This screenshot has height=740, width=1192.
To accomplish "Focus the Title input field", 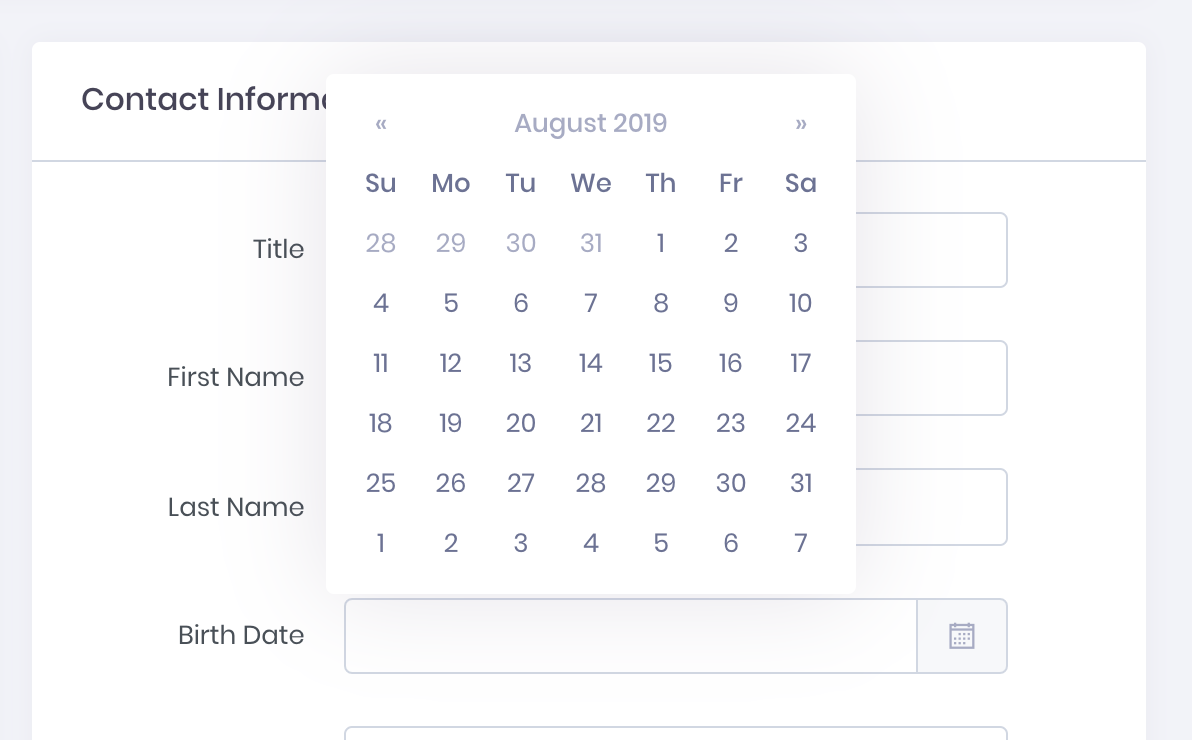I will pos(931,250).
